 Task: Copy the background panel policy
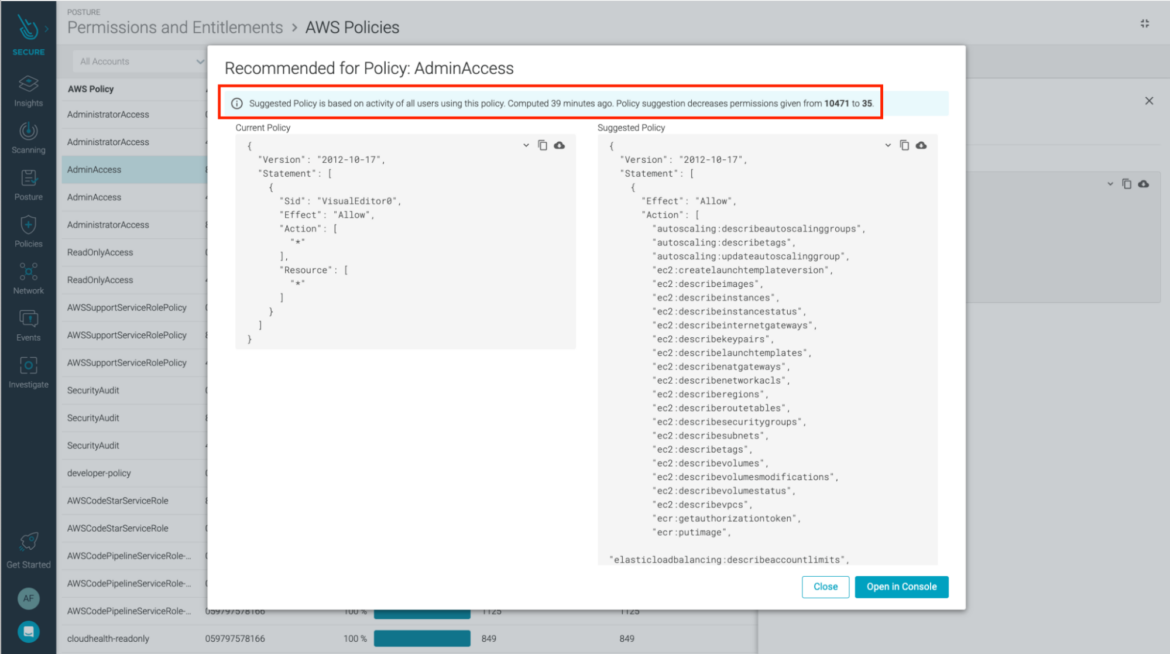1127,184
